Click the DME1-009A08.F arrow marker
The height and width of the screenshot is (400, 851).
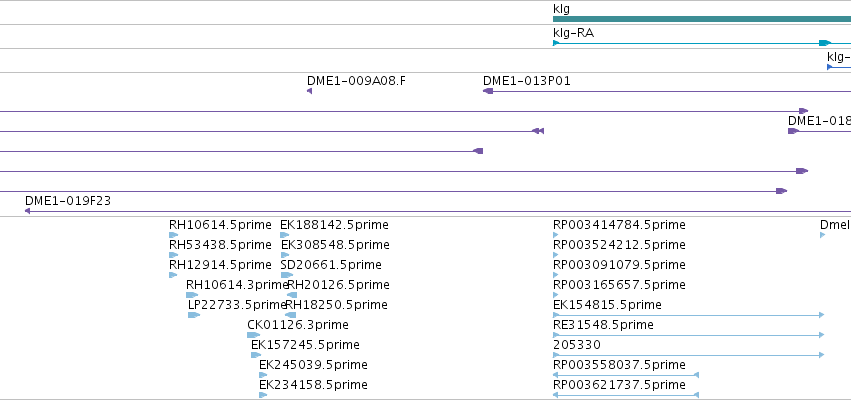coord(309,91)
